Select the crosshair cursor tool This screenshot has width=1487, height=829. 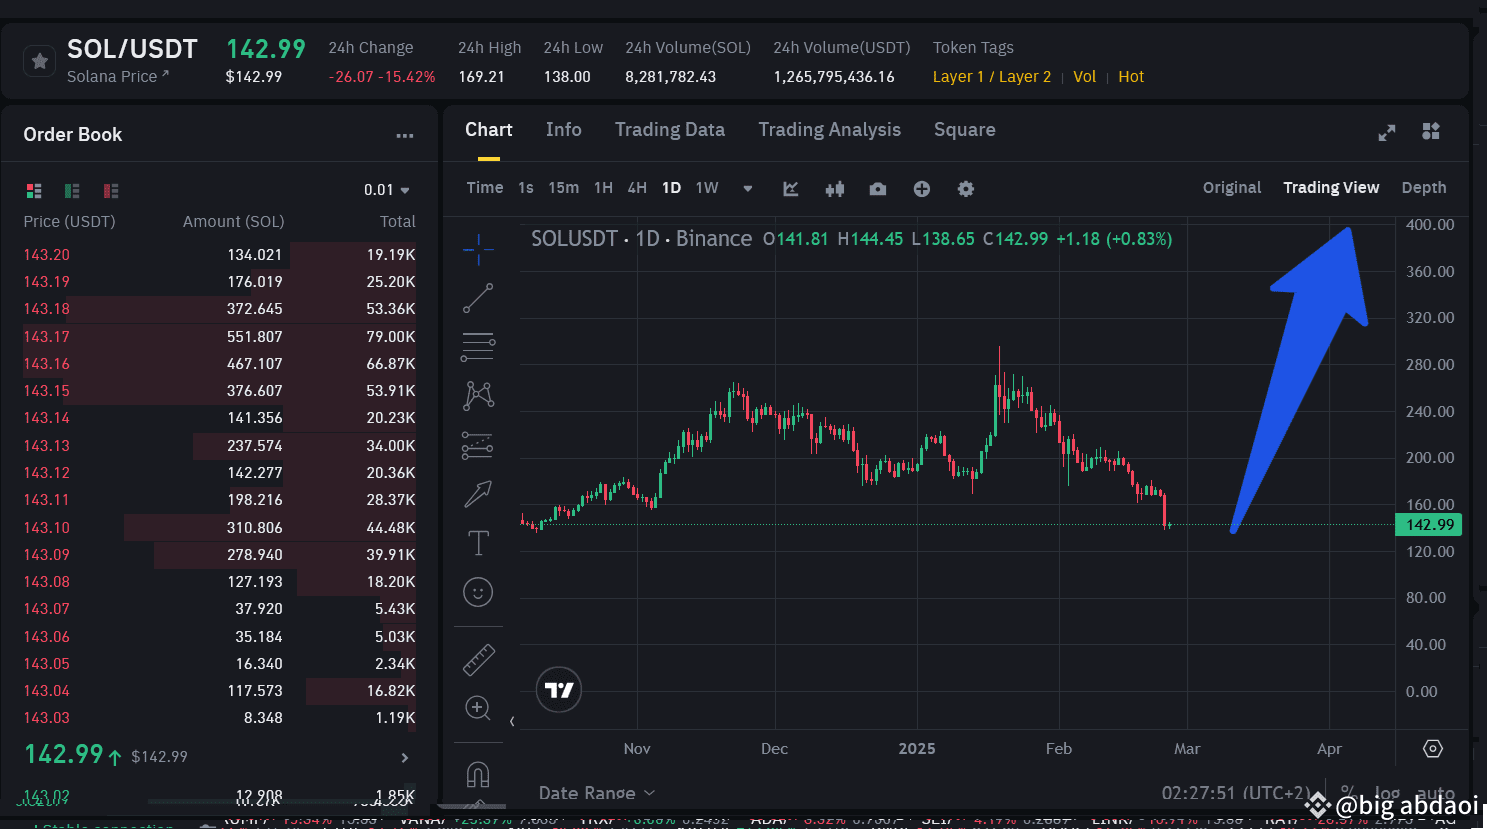click(x=478, y=249)
